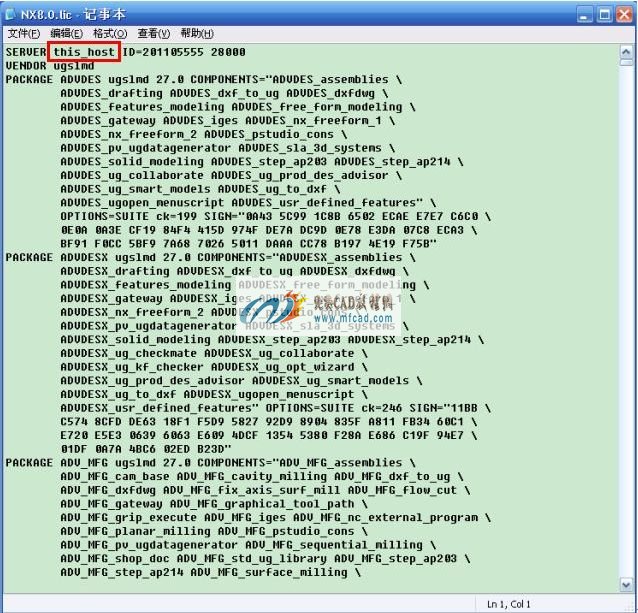
Task: Click the scrollbar up arrow
Action: click(x=626, y=51)
